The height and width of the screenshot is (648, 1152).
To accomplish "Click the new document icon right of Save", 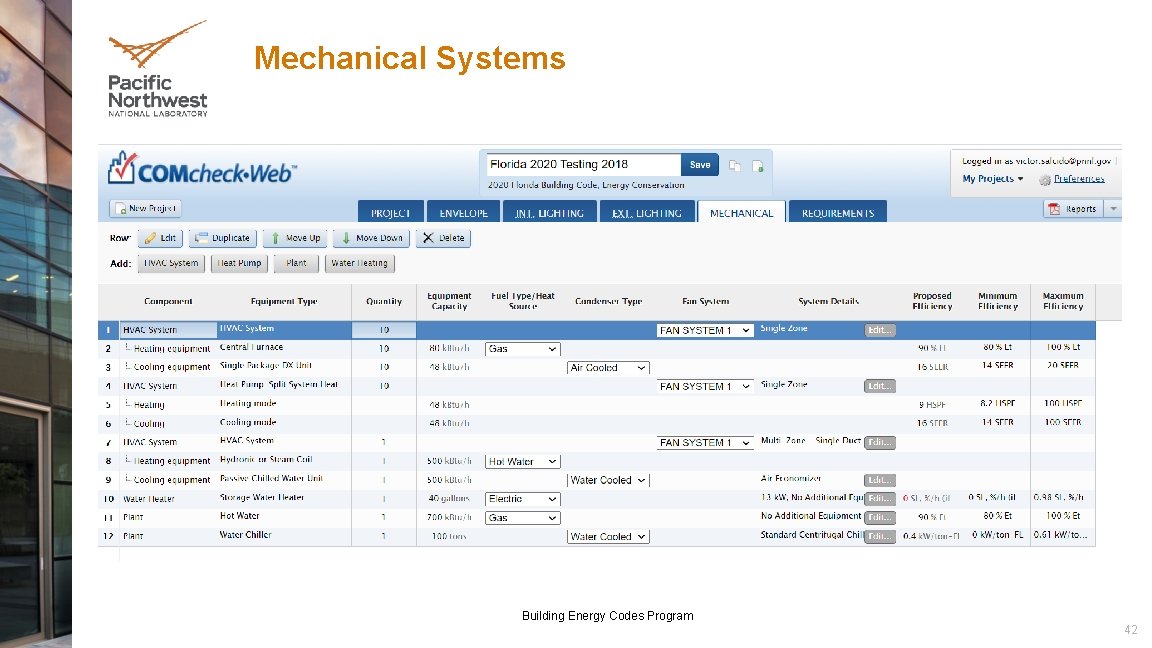I will click(x=758, y=164).
